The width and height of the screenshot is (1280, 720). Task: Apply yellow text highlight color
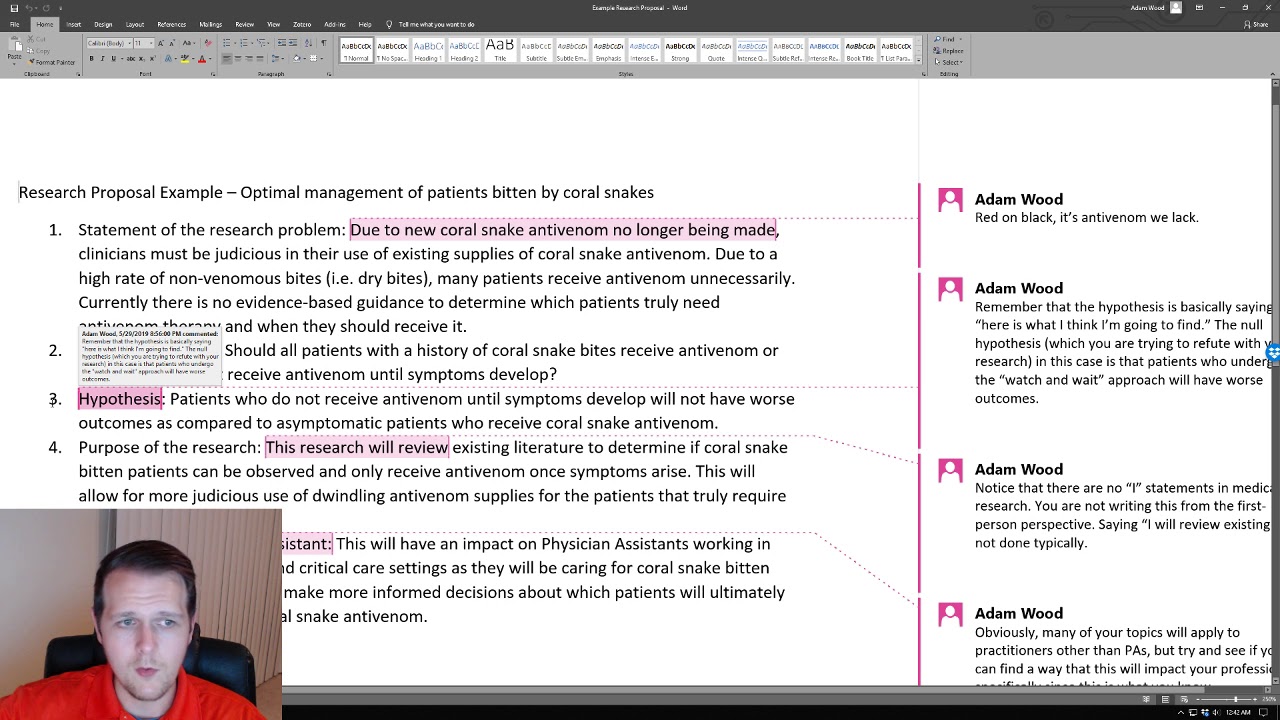coord(185,59)
